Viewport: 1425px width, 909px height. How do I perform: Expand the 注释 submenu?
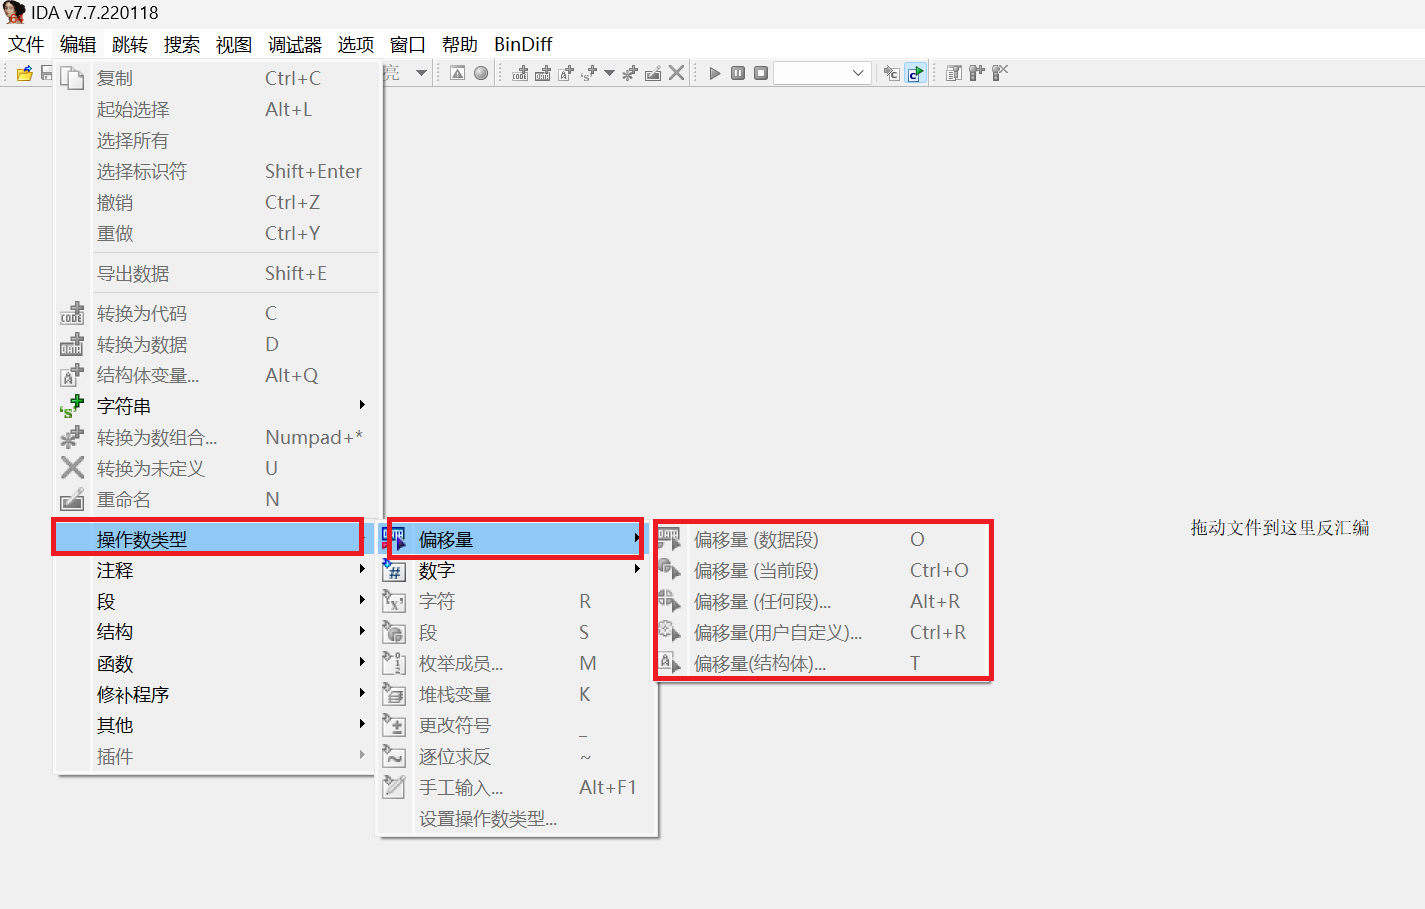point(217,570)
